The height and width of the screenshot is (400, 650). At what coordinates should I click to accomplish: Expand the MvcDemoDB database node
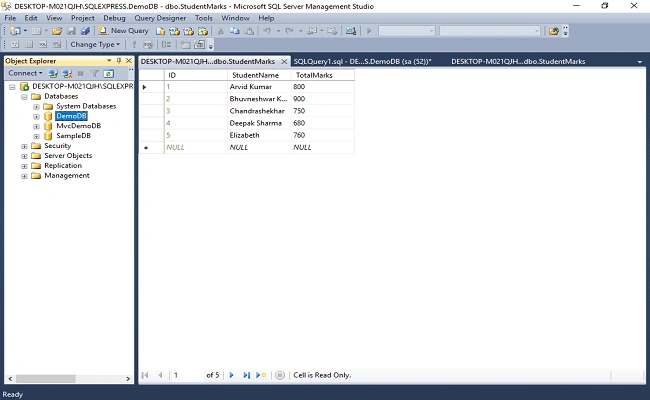pos(36,126)
